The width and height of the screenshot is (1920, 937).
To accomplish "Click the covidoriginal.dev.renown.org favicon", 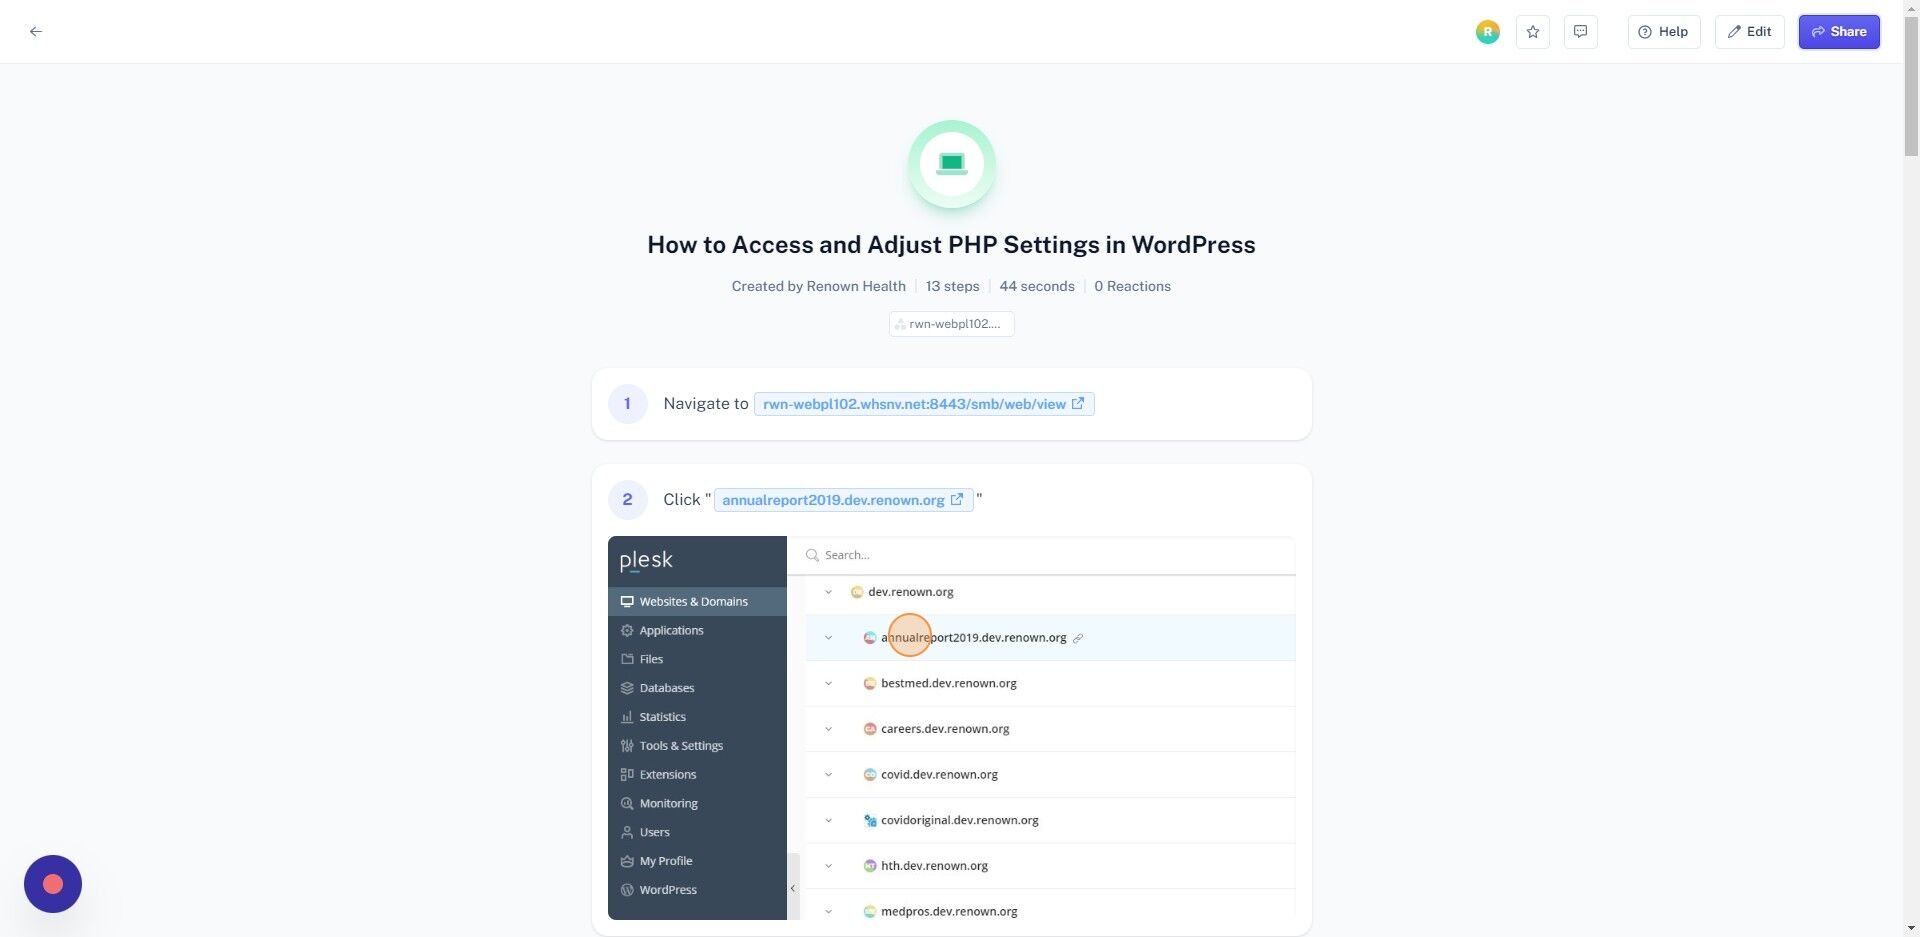I will pos(870,821).
